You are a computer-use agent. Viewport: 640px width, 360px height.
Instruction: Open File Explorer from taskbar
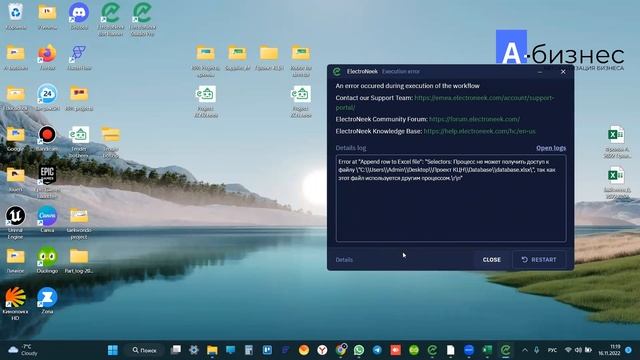point(212,350)
